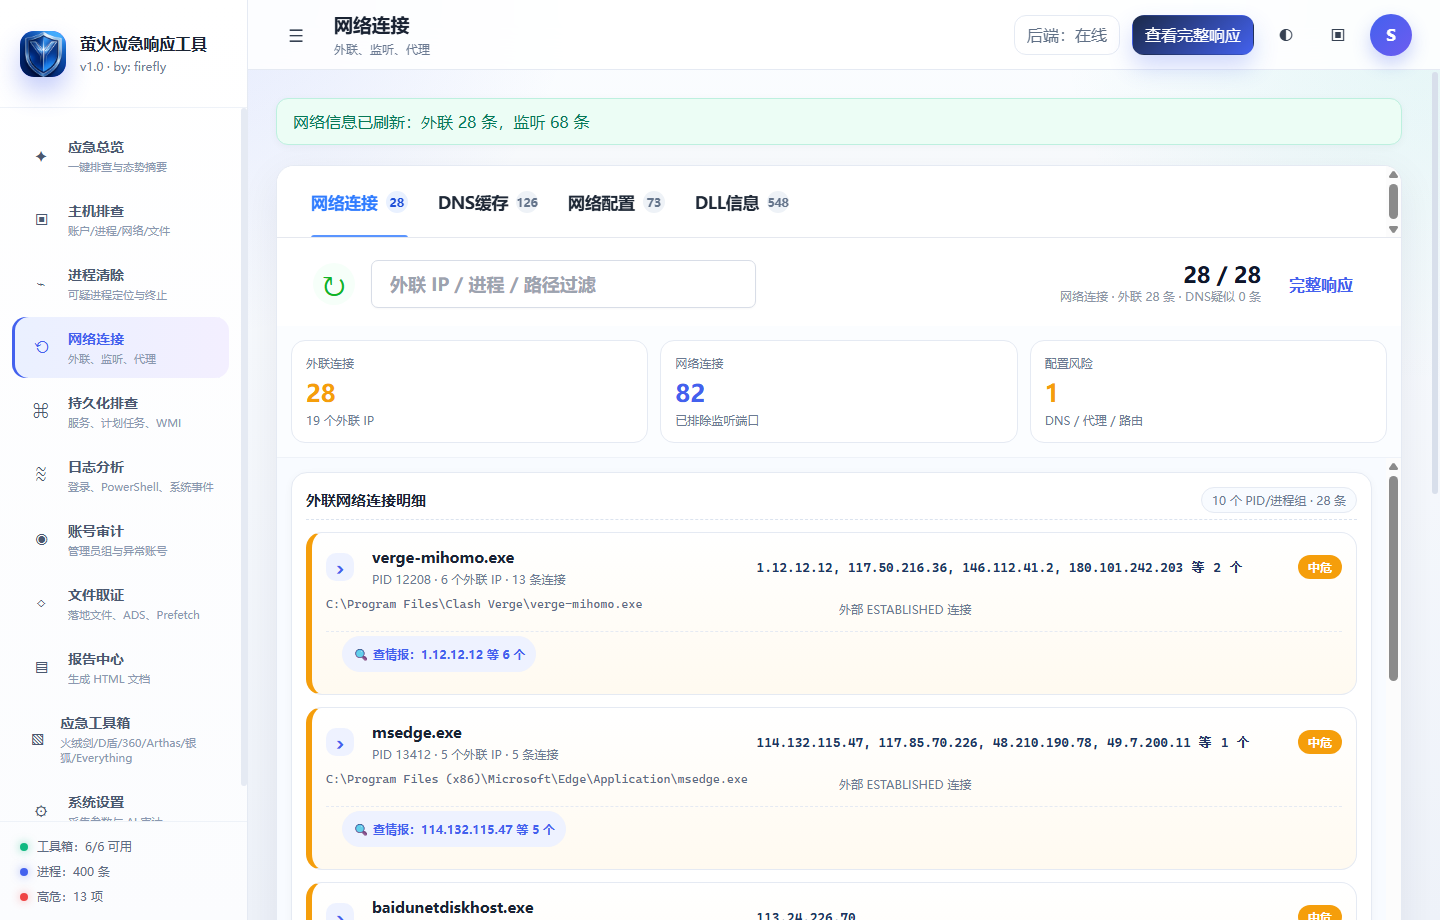Click tab panel scrollbar down arrow
Screen dimensions: 1440x920
coord(1393,229)
